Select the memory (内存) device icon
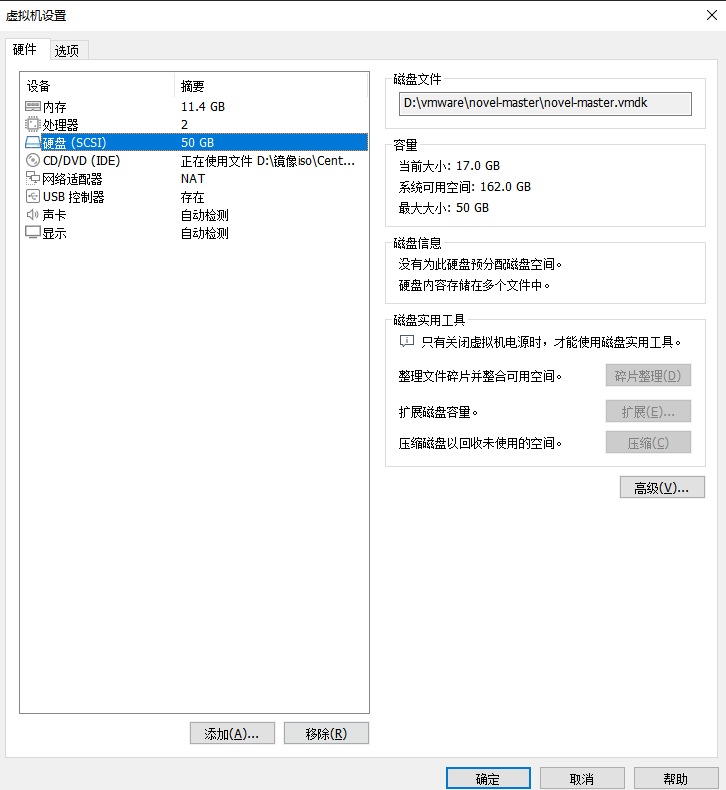 pos(33,106)
